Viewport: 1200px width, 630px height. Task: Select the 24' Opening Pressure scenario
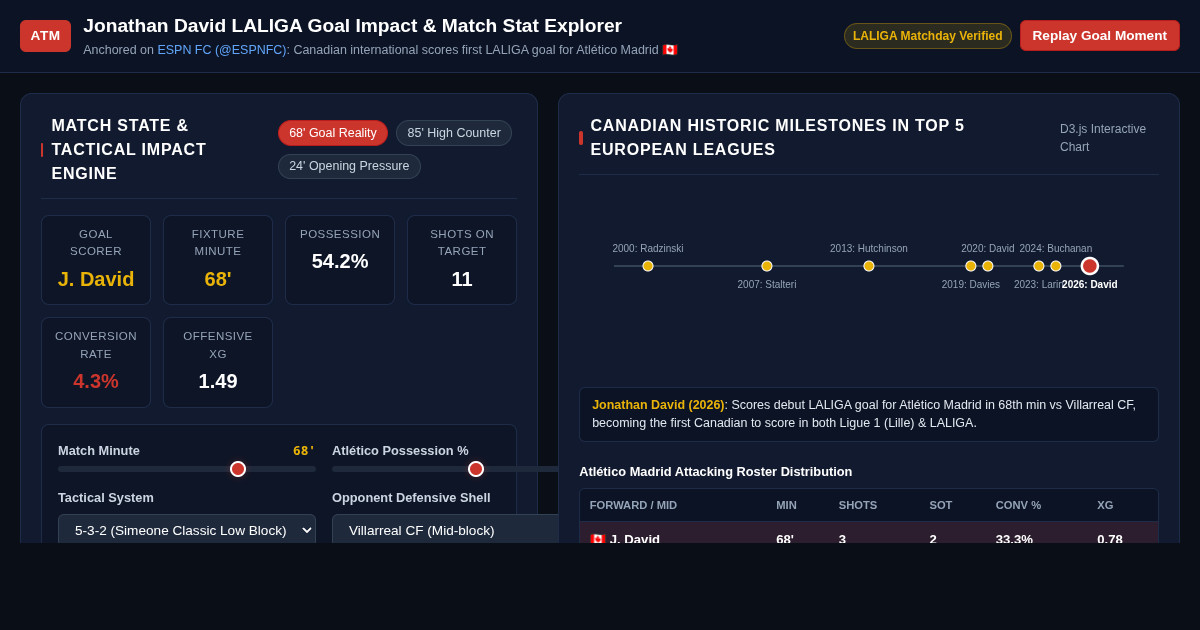click(349, 166)
